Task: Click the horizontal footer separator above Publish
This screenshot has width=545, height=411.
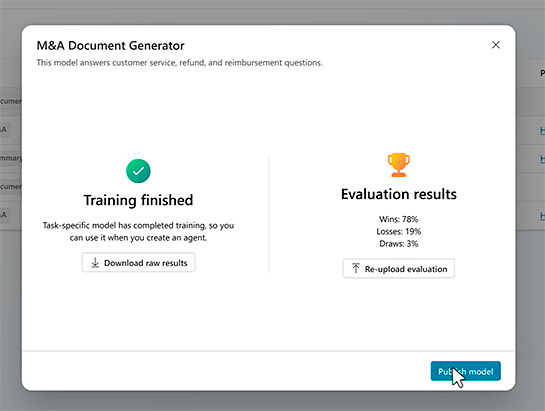Action: point(268,351)
